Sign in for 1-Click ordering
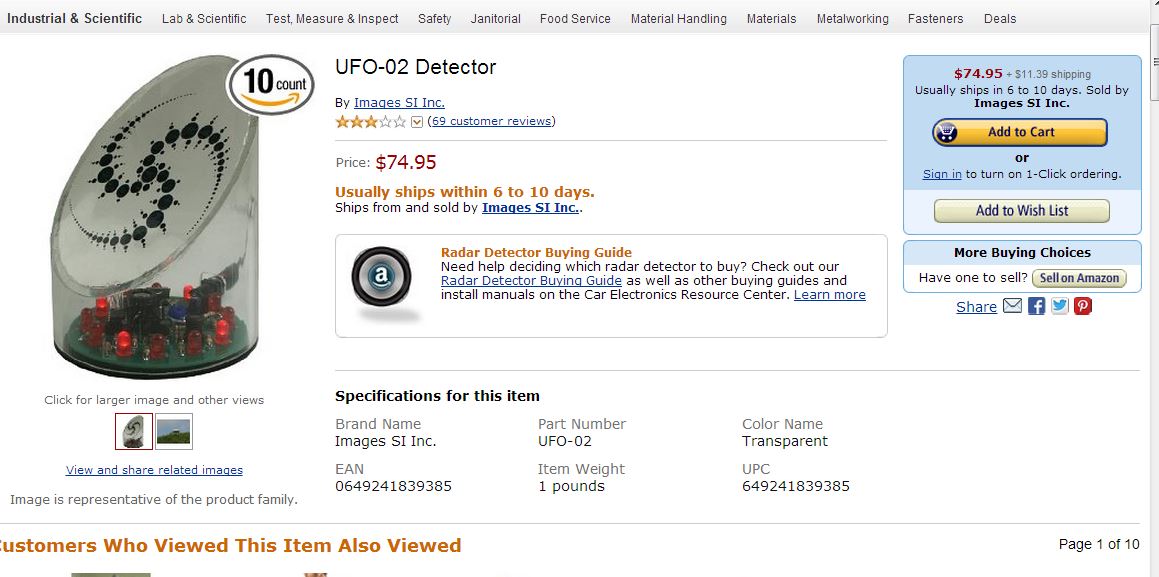Screen dimensions: 1159x577 (x=942, y=174)
